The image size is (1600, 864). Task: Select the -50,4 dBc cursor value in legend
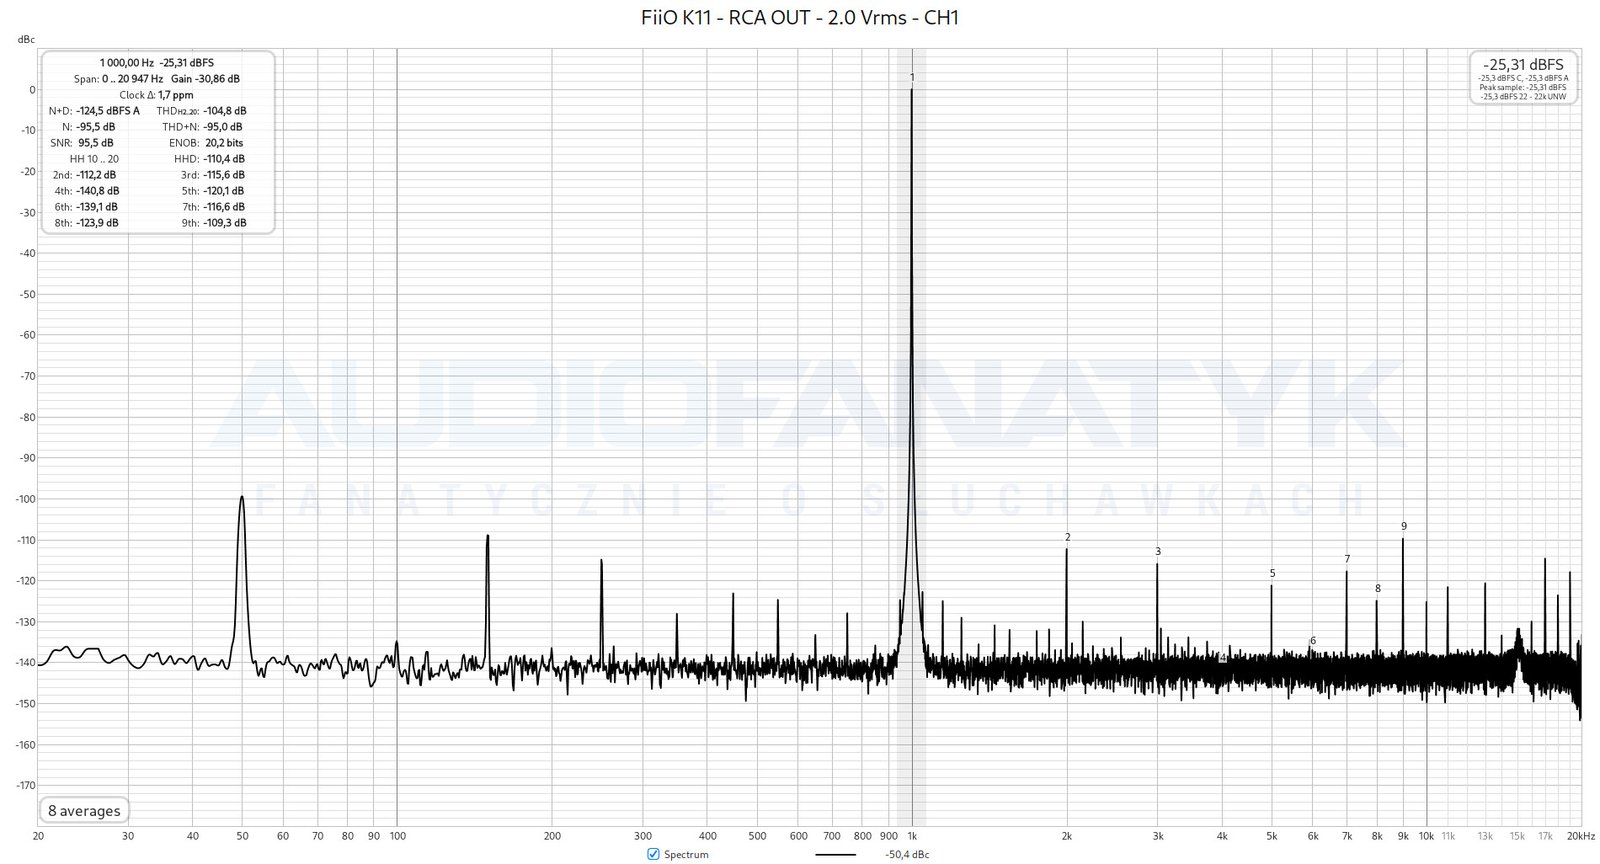pyautogui.click(x=907, y=855)
